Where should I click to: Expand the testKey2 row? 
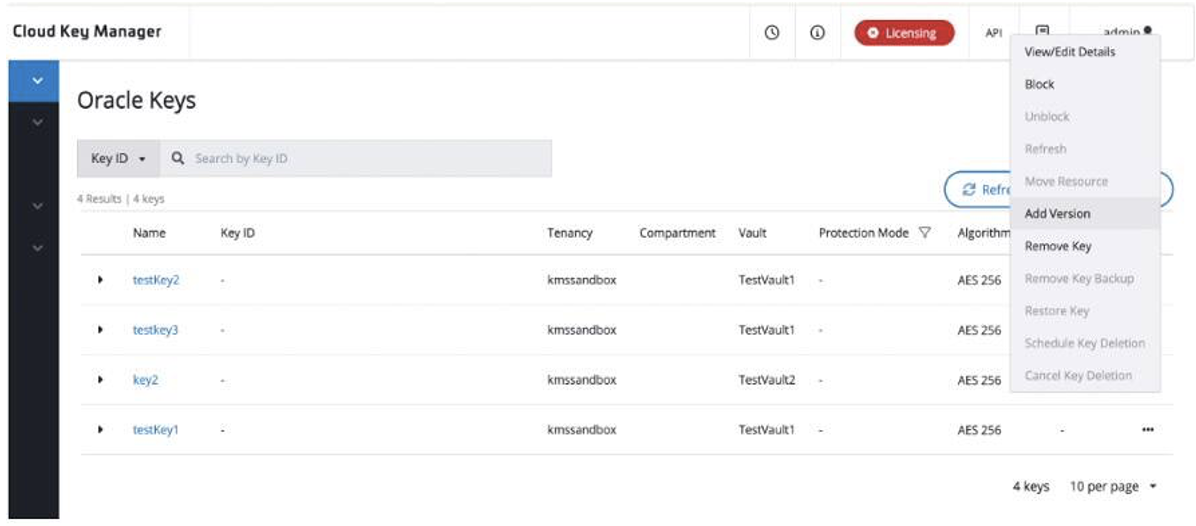pyautogui.click(x=101, y=280)
